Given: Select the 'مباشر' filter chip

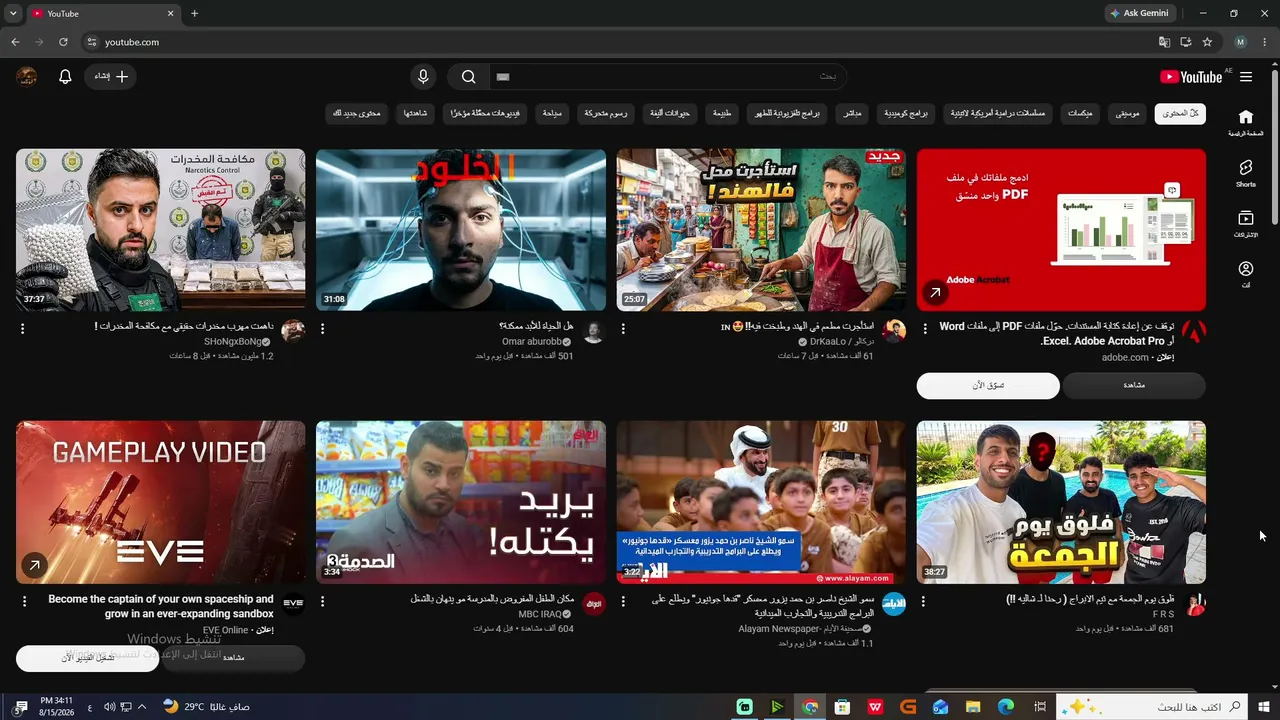Looking at the screenshot, I should (853, 113).
